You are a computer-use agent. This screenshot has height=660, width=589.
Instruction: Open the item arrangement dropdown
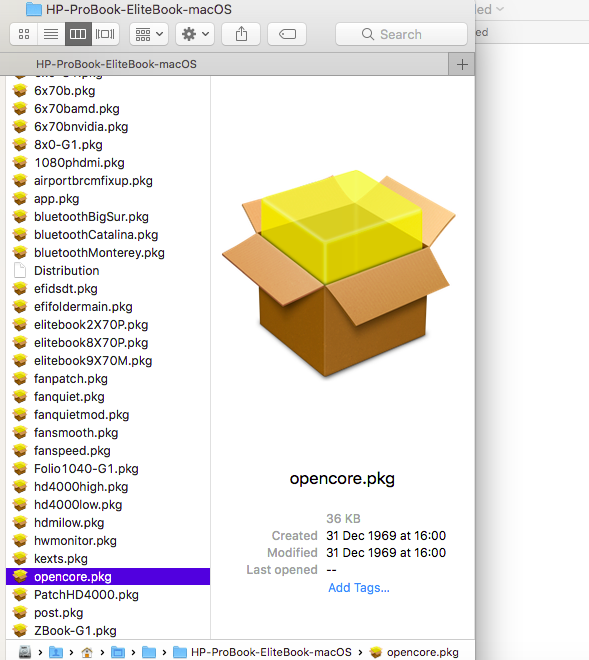149,34
